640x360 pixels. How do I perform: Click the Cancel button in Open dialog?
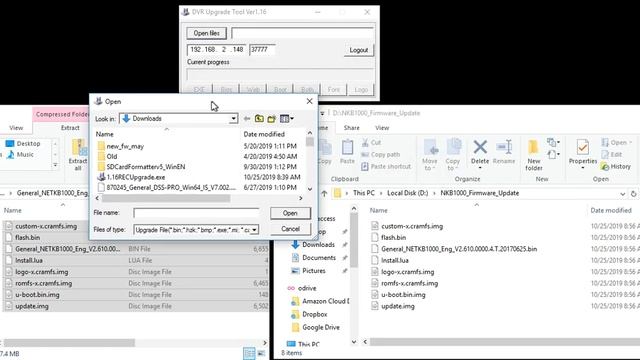click(x=290, y=229)
